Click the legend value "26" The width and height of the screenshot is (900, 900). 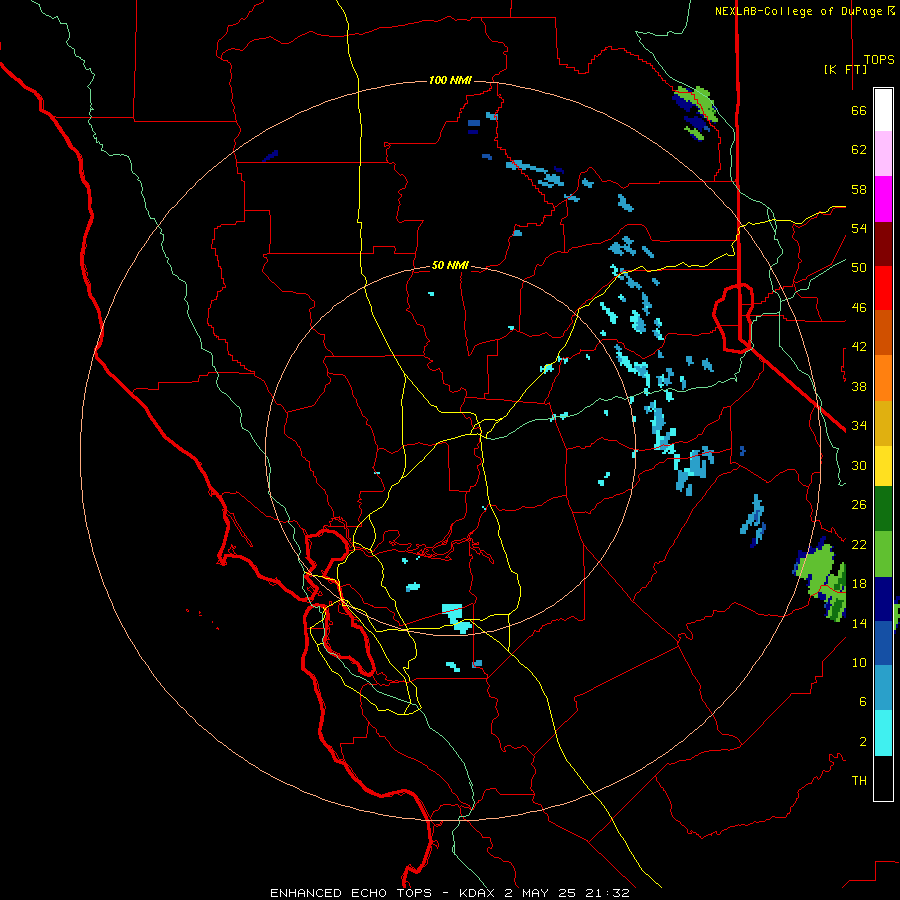click(859, 505)
